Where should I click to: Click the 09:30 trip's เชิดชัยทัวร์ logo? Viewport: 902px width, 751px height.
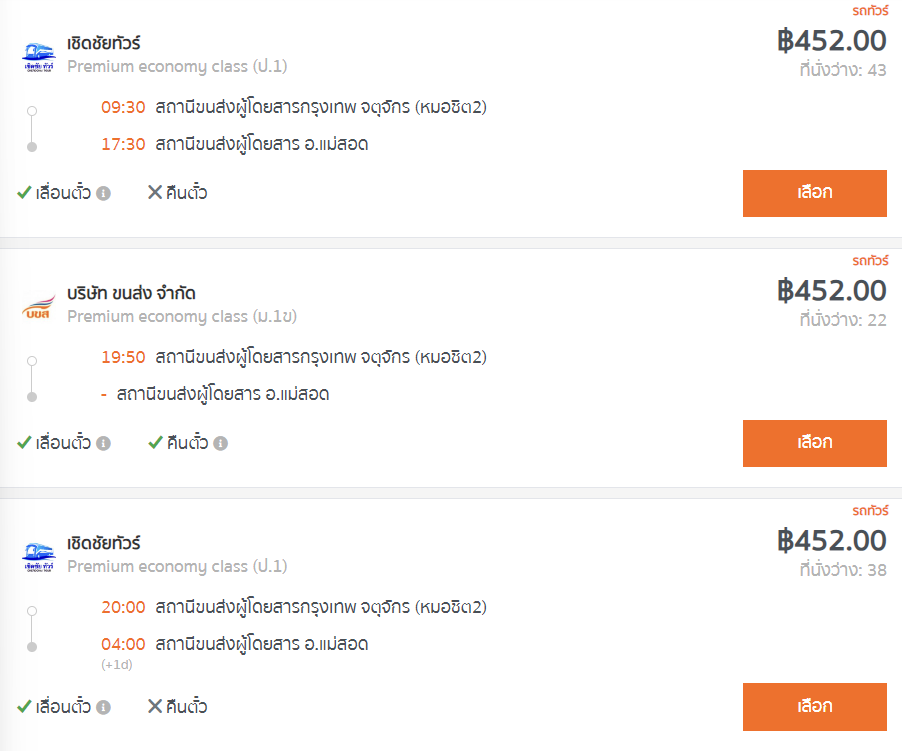[39, 56]
